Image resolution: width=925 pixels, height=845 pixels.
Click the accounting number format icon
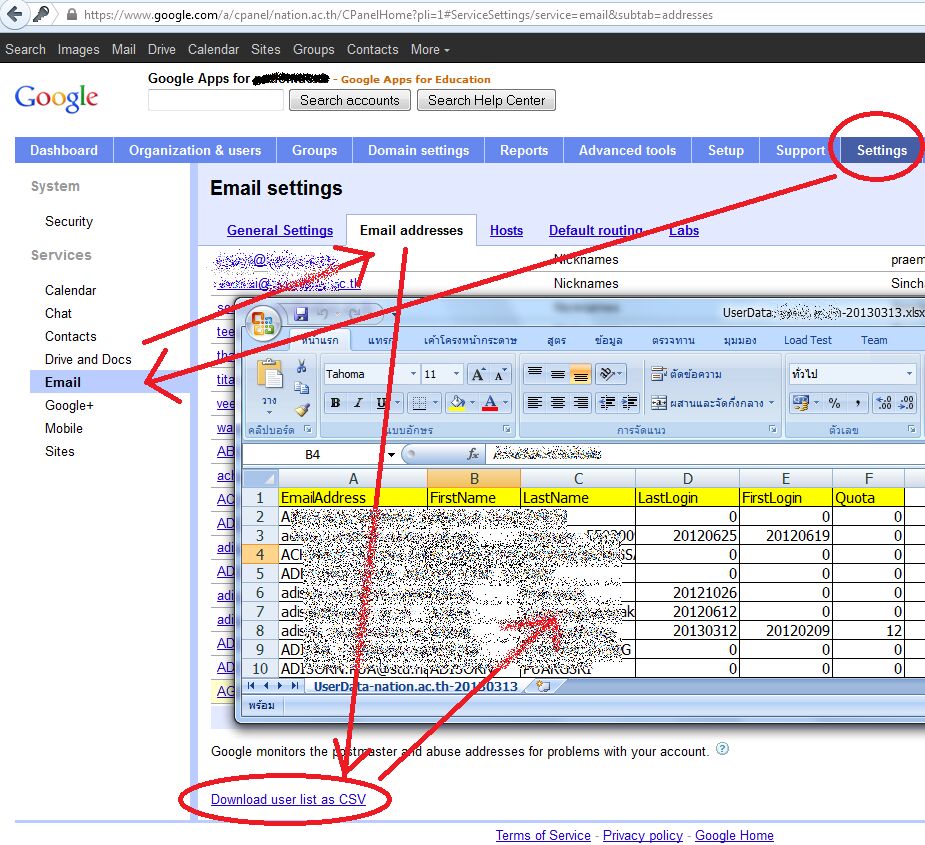[801, 403]
